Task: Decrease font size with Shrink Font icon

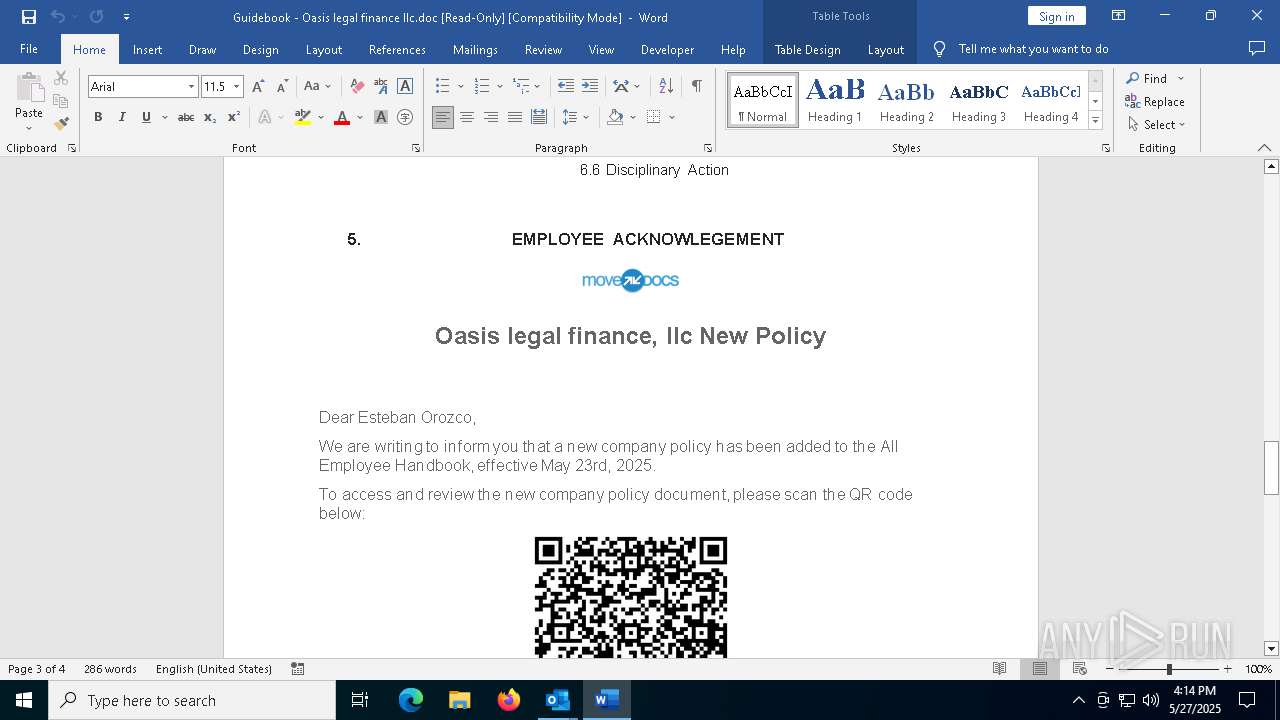Action: point(282,87)
